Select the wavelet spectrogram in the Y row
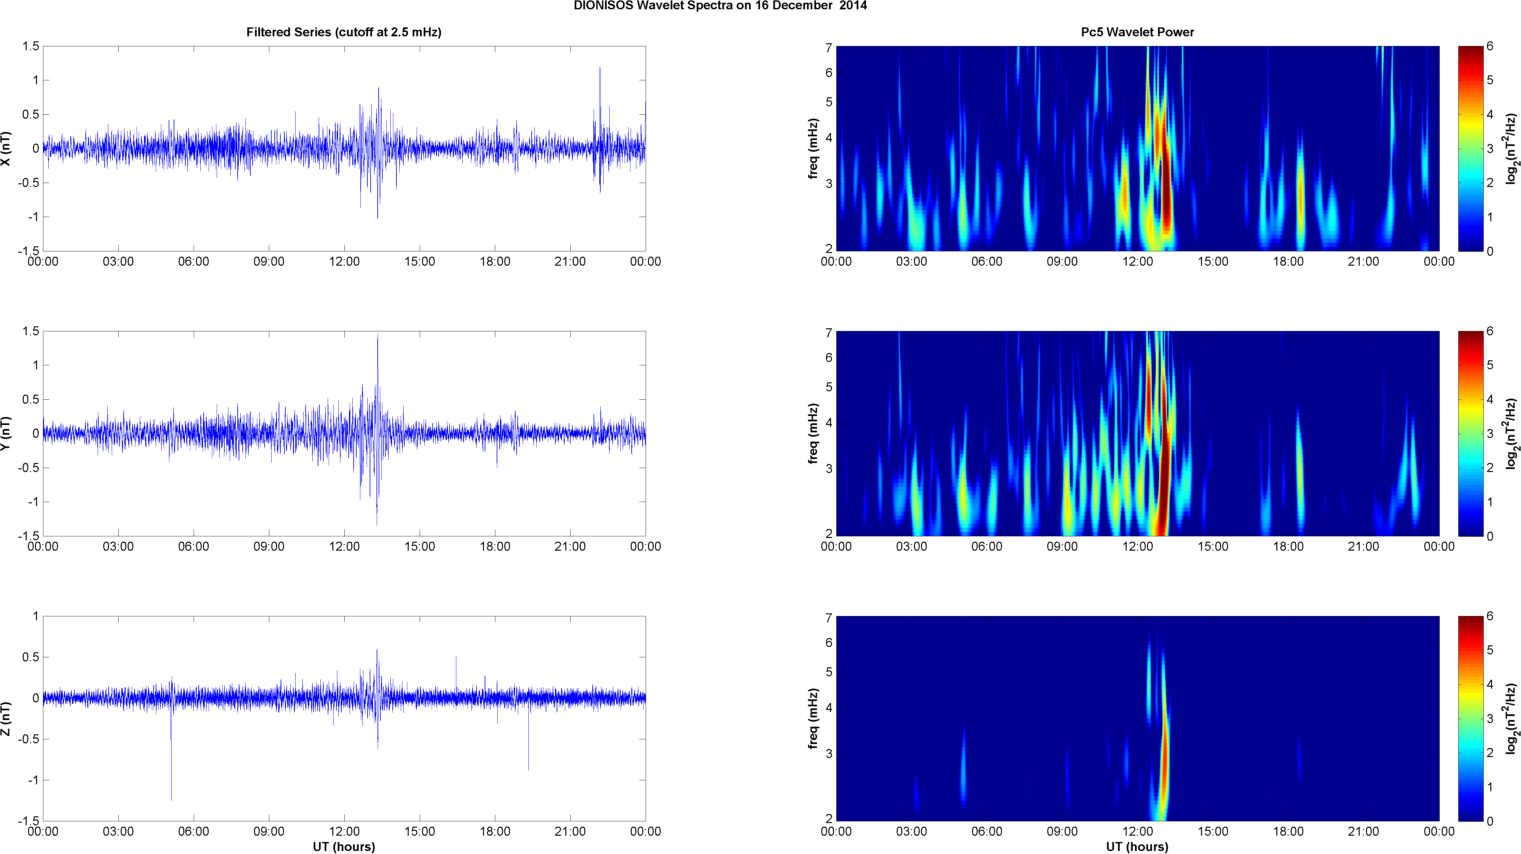This screenshot has width=1521, height=854. tap(1137, 433)
